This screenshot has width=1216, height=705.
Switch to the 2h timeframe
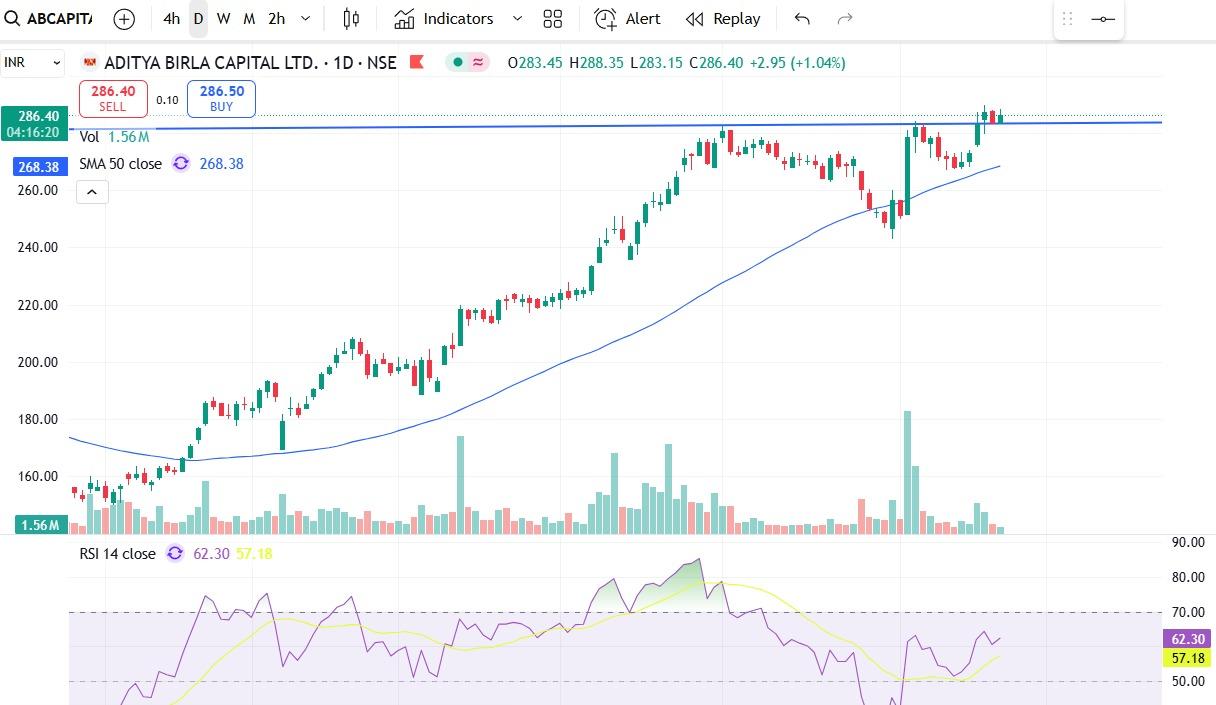tap(276, 18)
